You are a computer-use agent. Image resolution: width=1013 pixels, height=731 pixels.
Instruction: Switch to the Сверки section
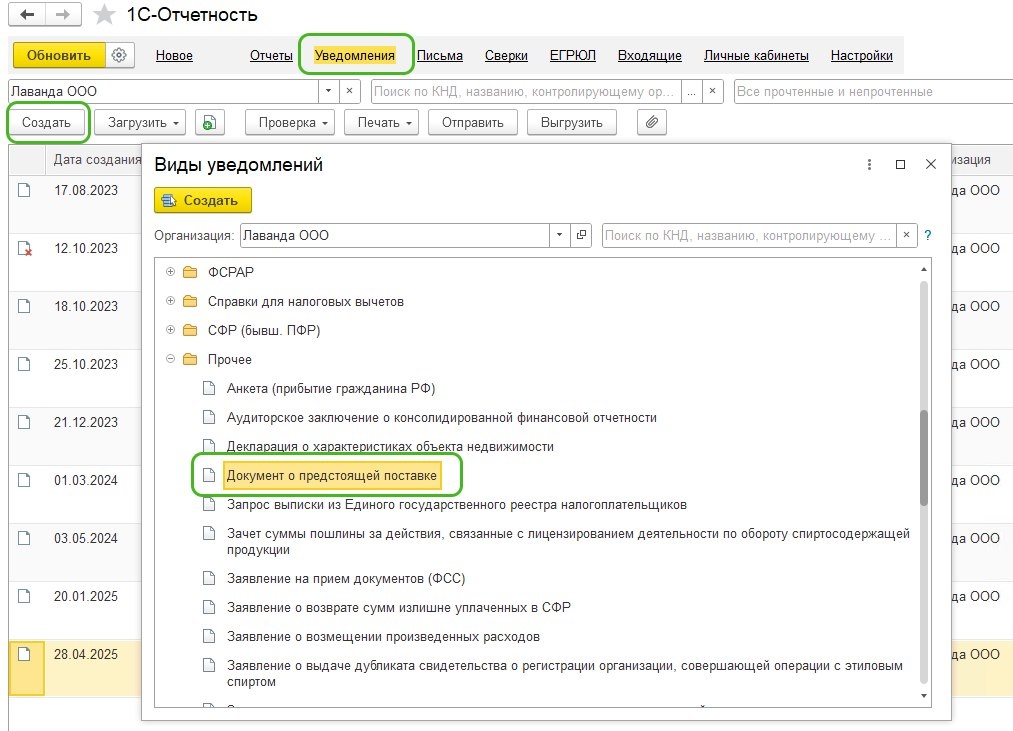pyautogui.click(x=506, y=56)
